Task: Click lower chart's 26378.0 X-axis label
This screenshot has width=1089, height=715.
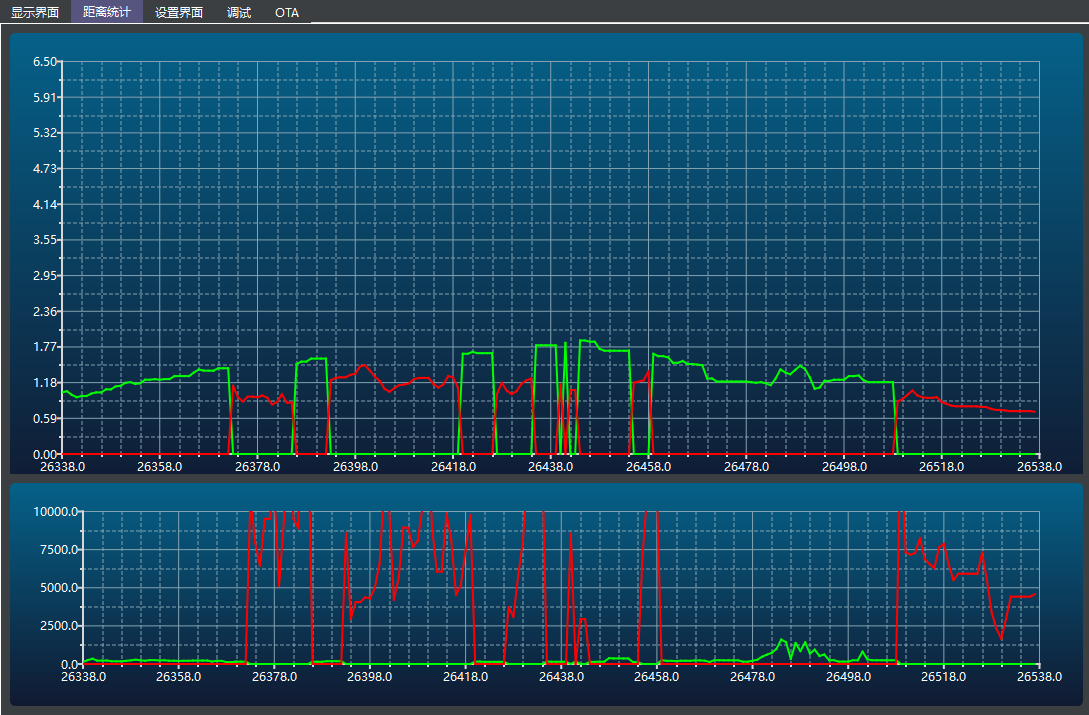Action: (x=275, y=677)
